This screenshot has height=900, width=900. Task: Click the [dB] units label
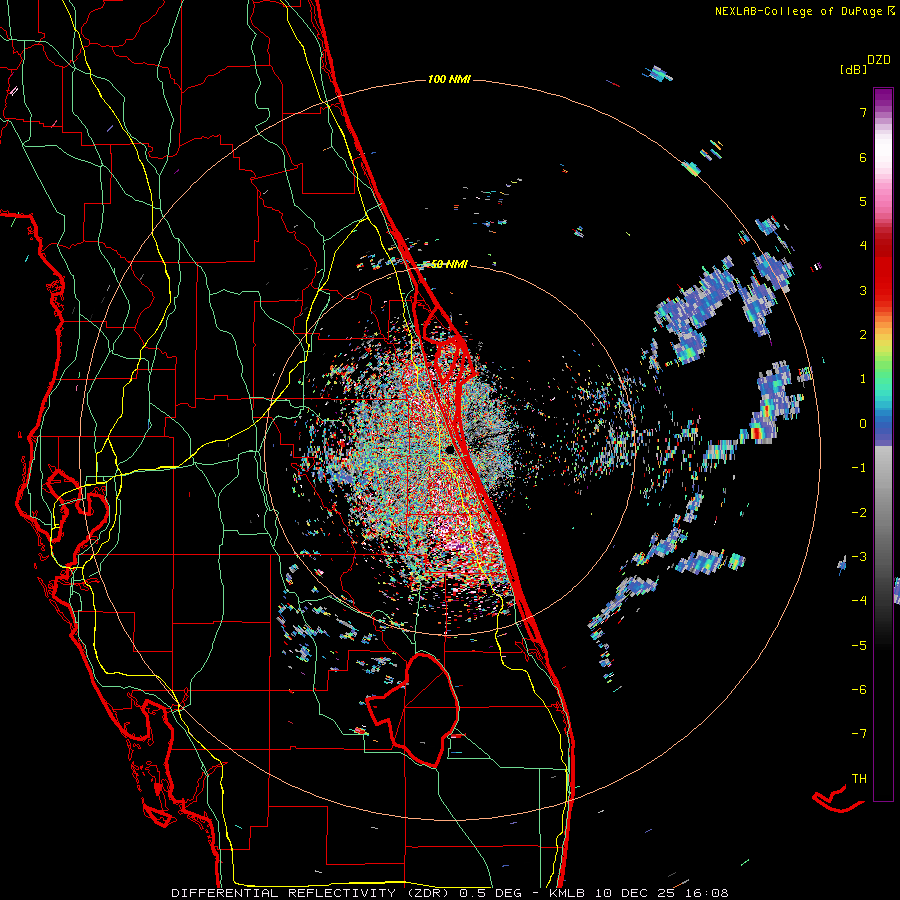853,69
